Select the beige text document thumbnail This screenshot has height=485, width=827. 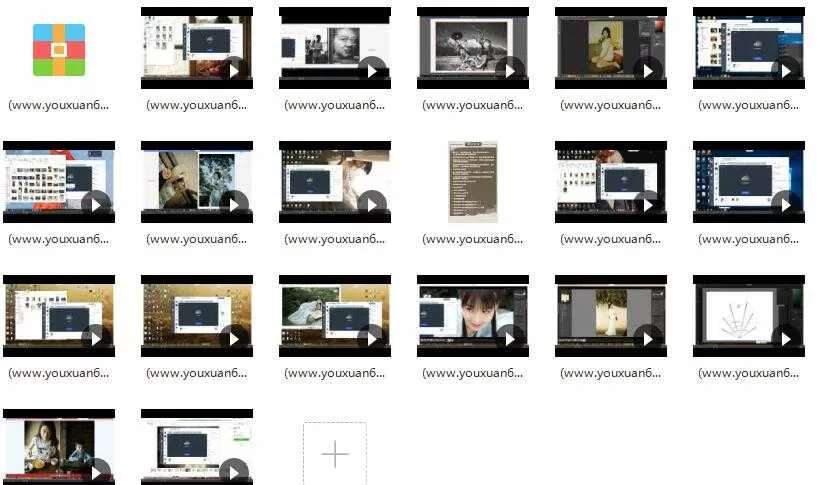pyautogui.click(x=472, y=182)
